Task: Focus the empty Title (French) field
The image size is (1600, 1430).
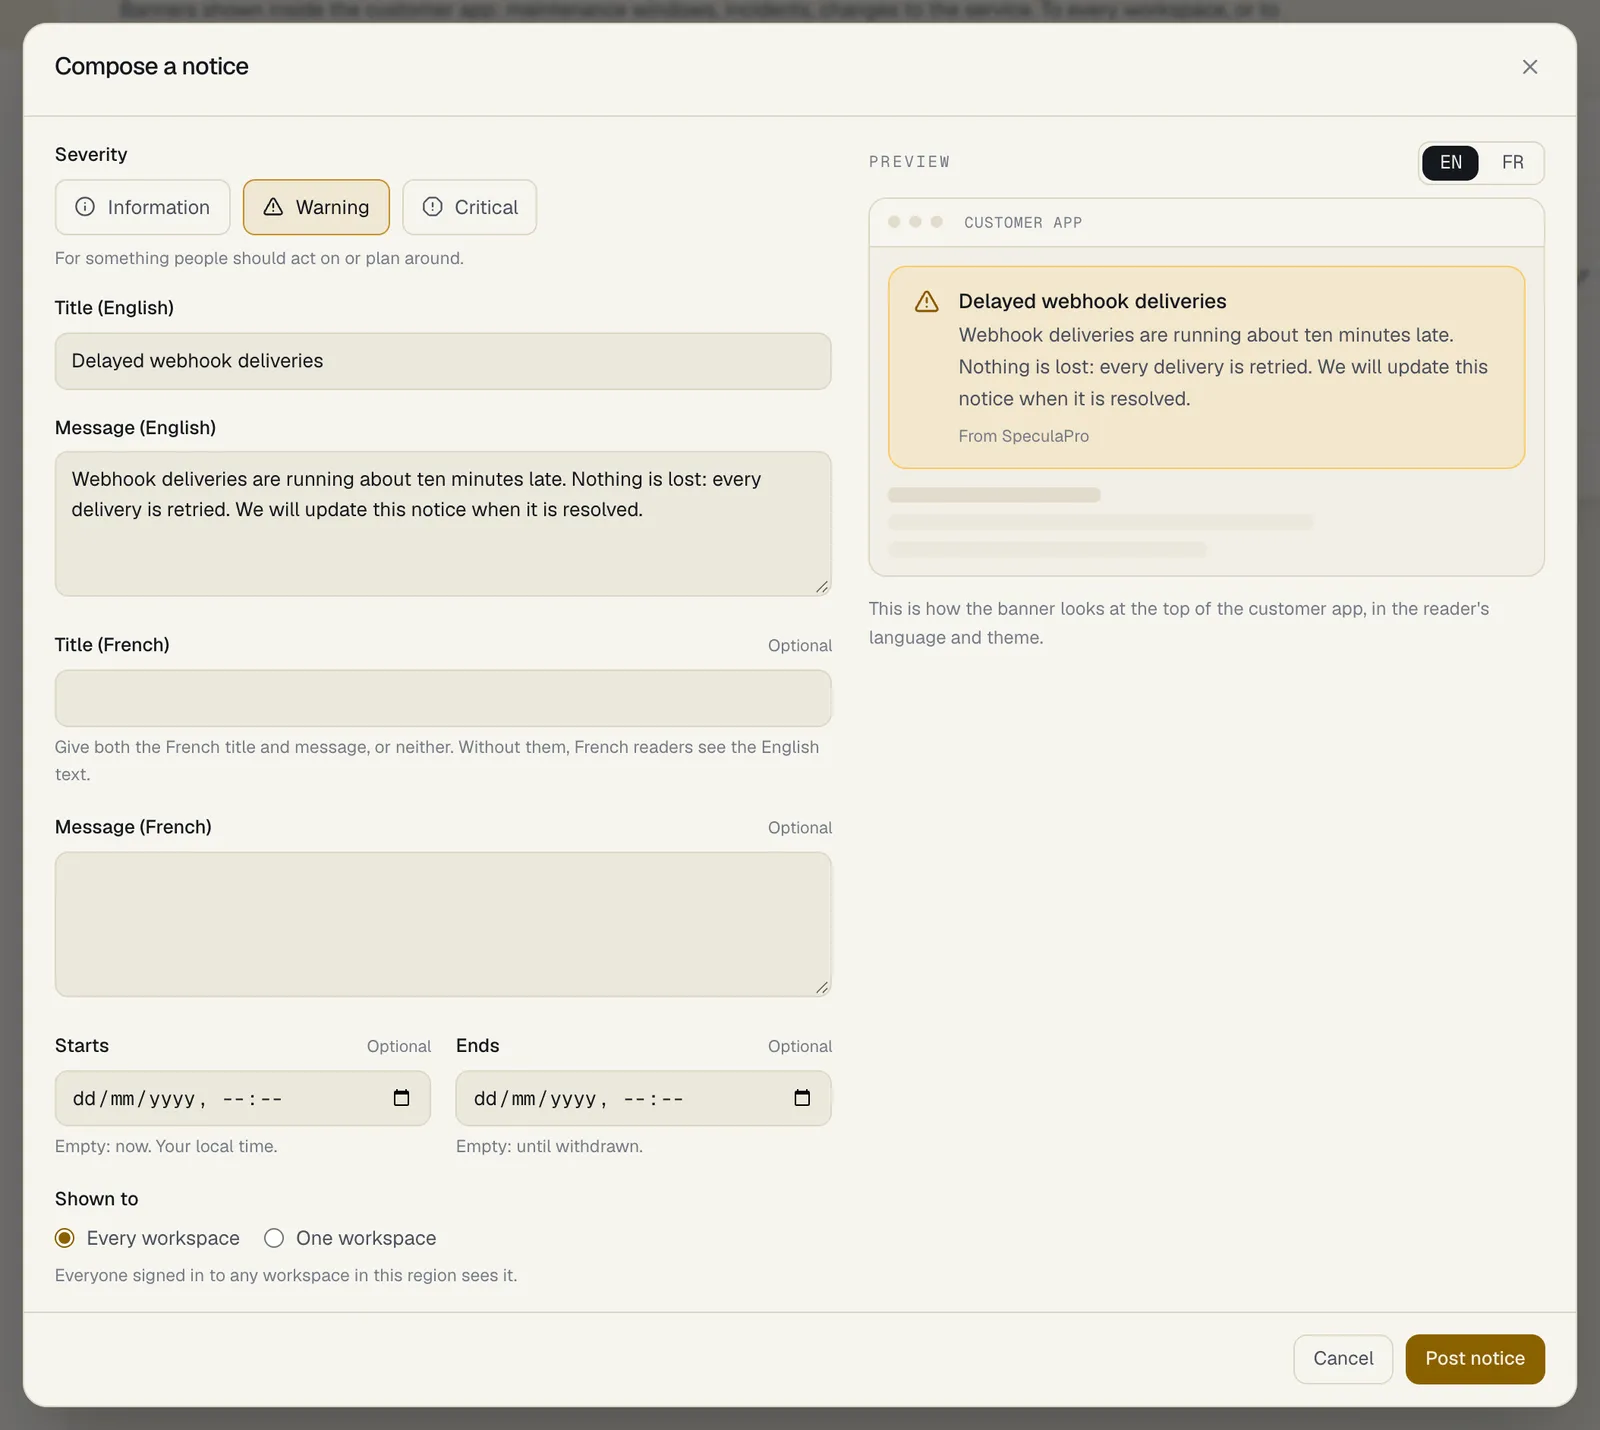Action: click(443, 698)
